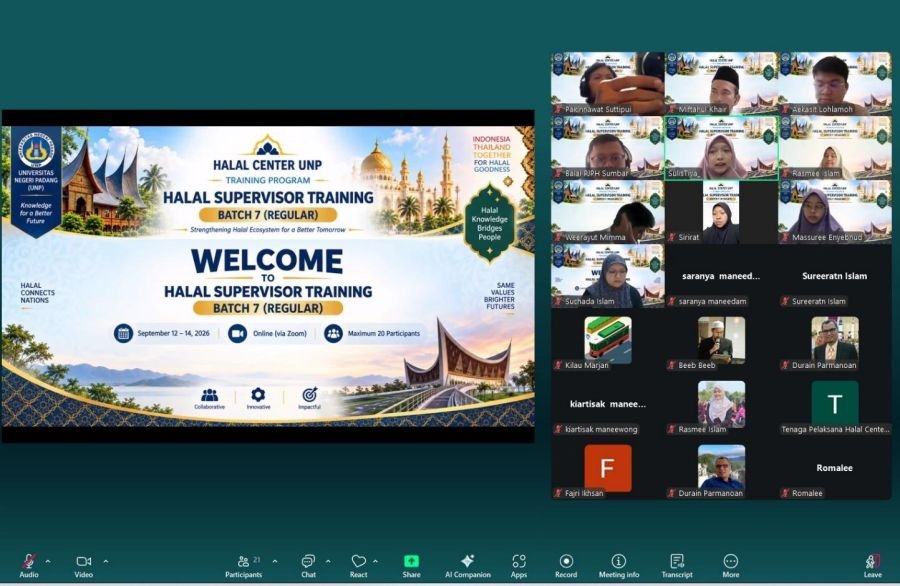This screenshot has height=586, width=900.
Task: Select Sureeratn Islam's participant tile
Action: (x=835, y=276)
